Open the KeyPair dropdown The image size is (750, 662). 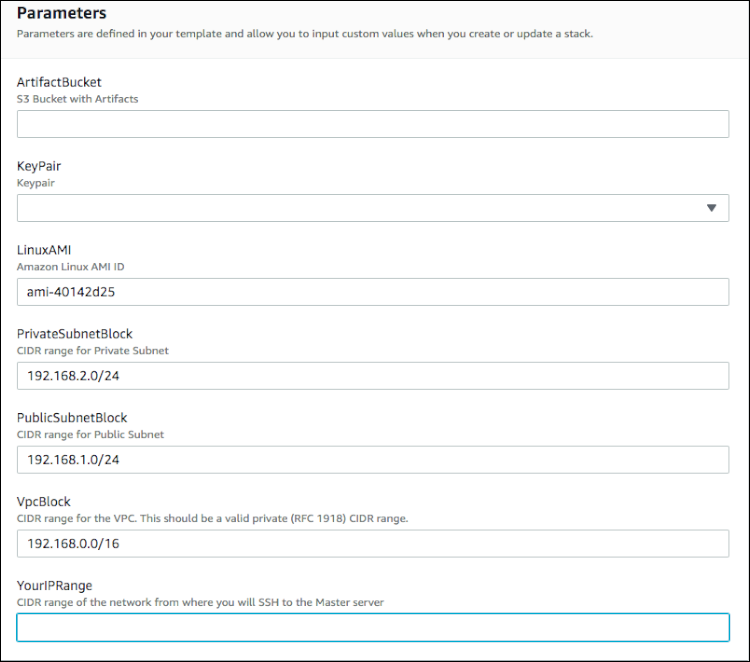[373, 208]
